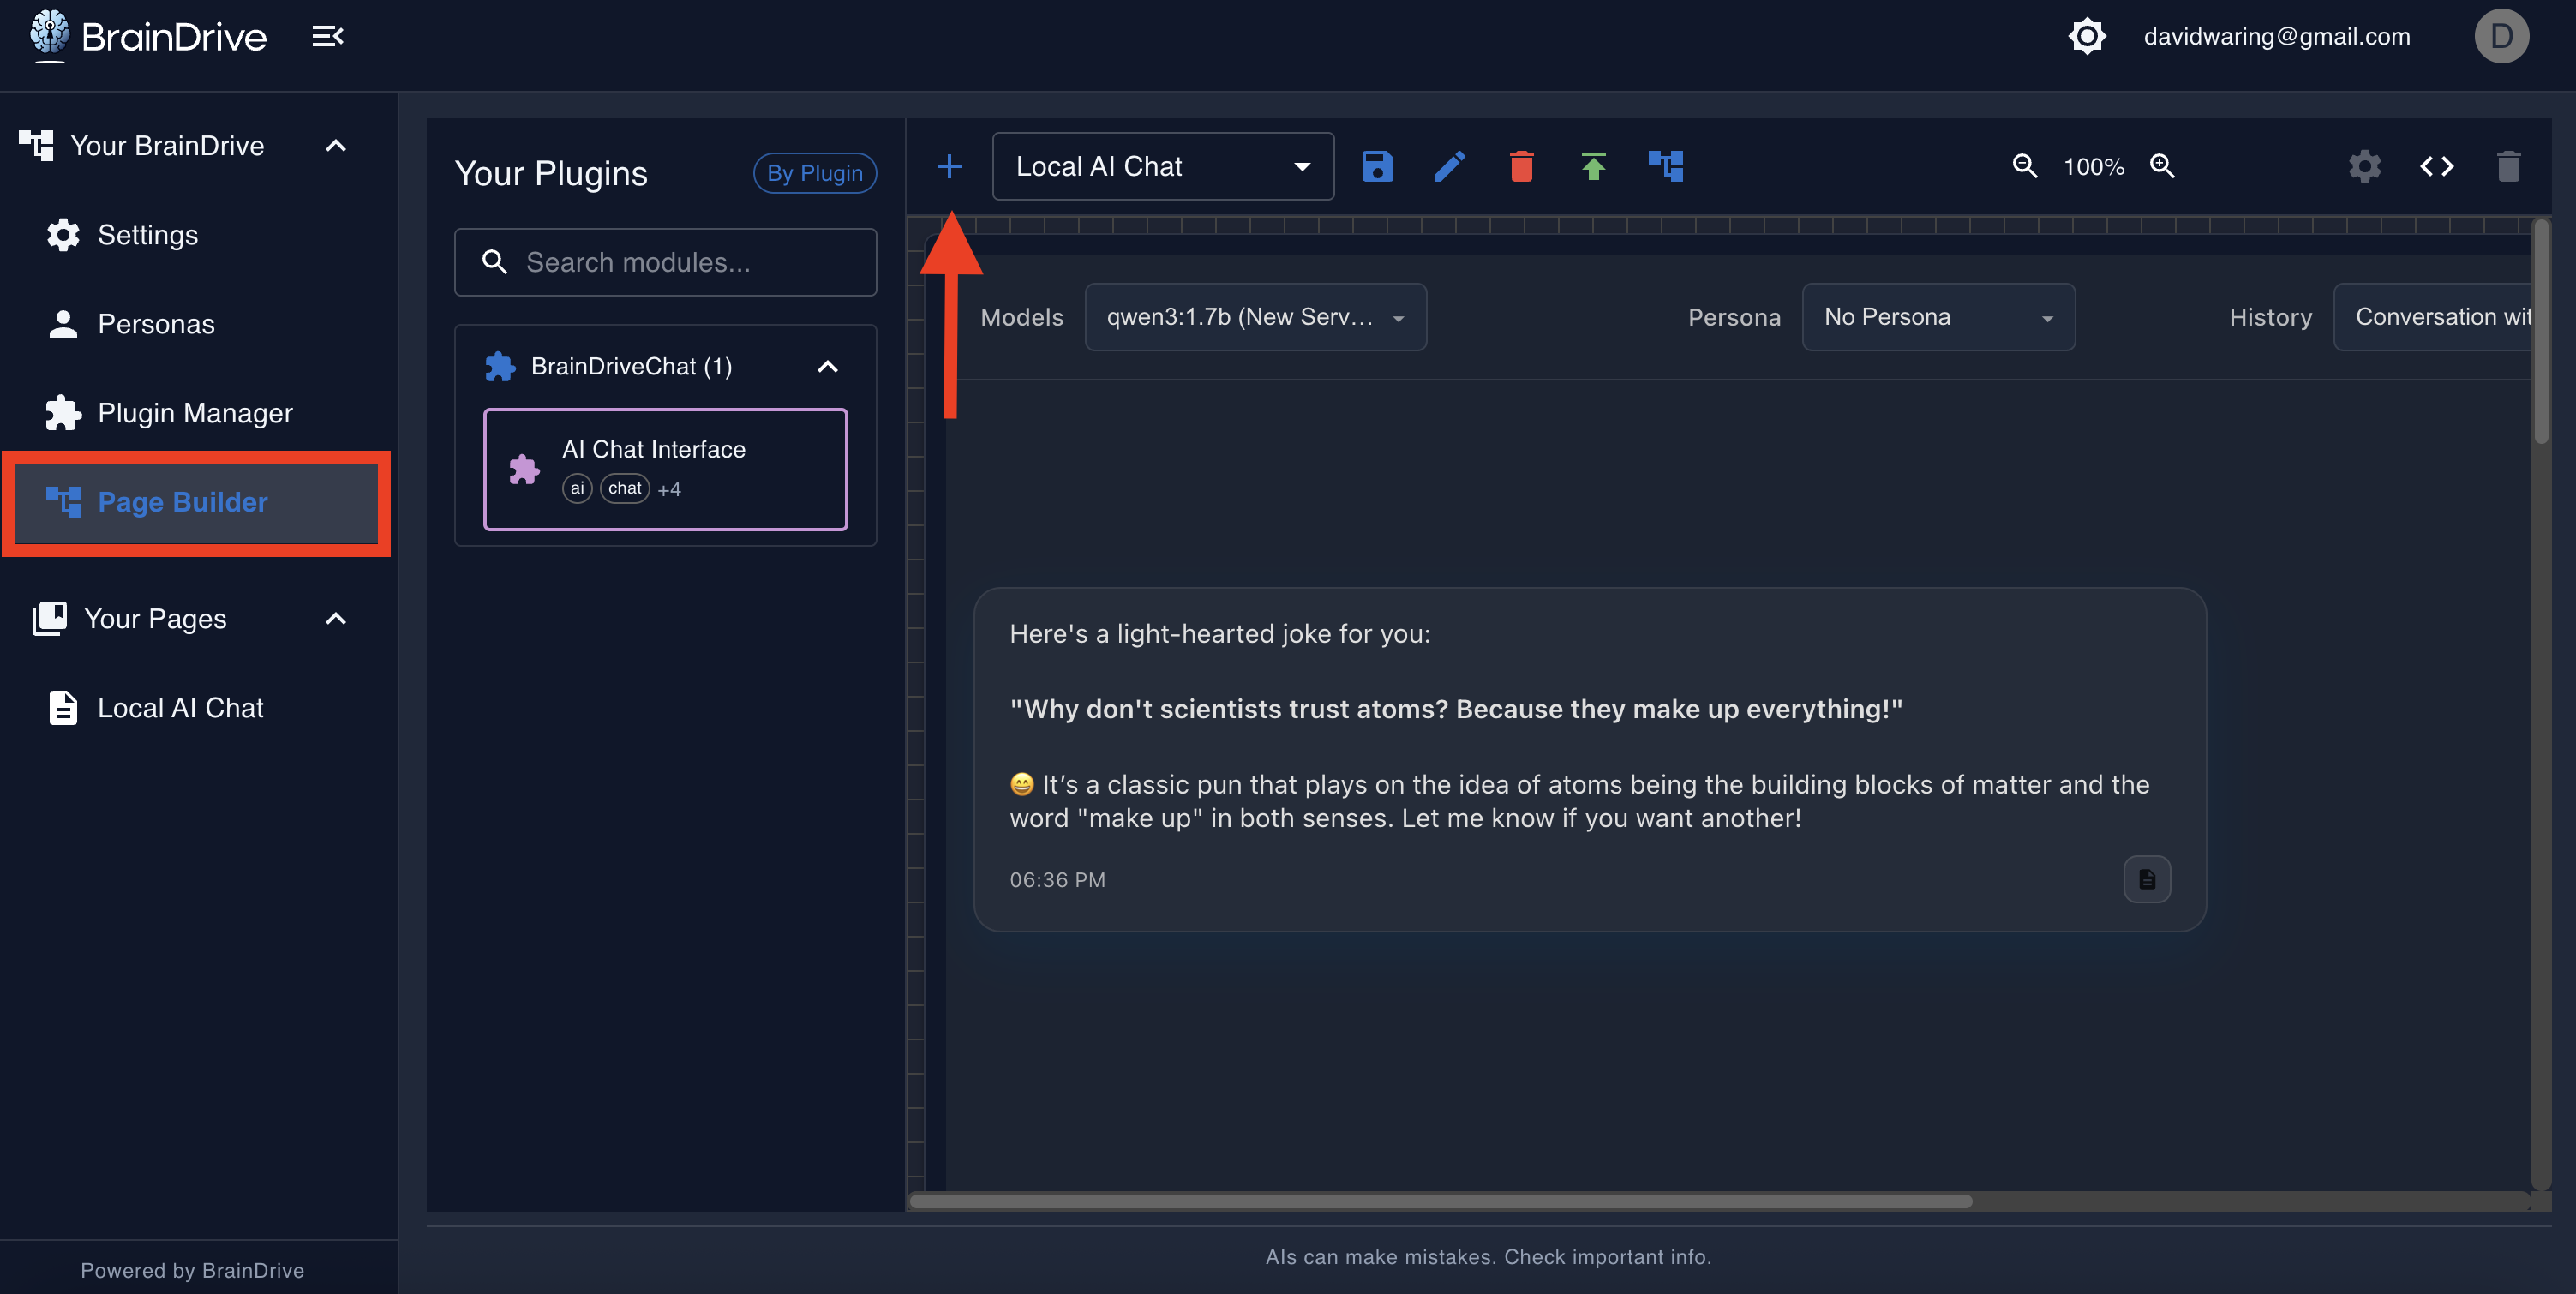Open the Local AI Chat page dropdown

click(1162, 166)
